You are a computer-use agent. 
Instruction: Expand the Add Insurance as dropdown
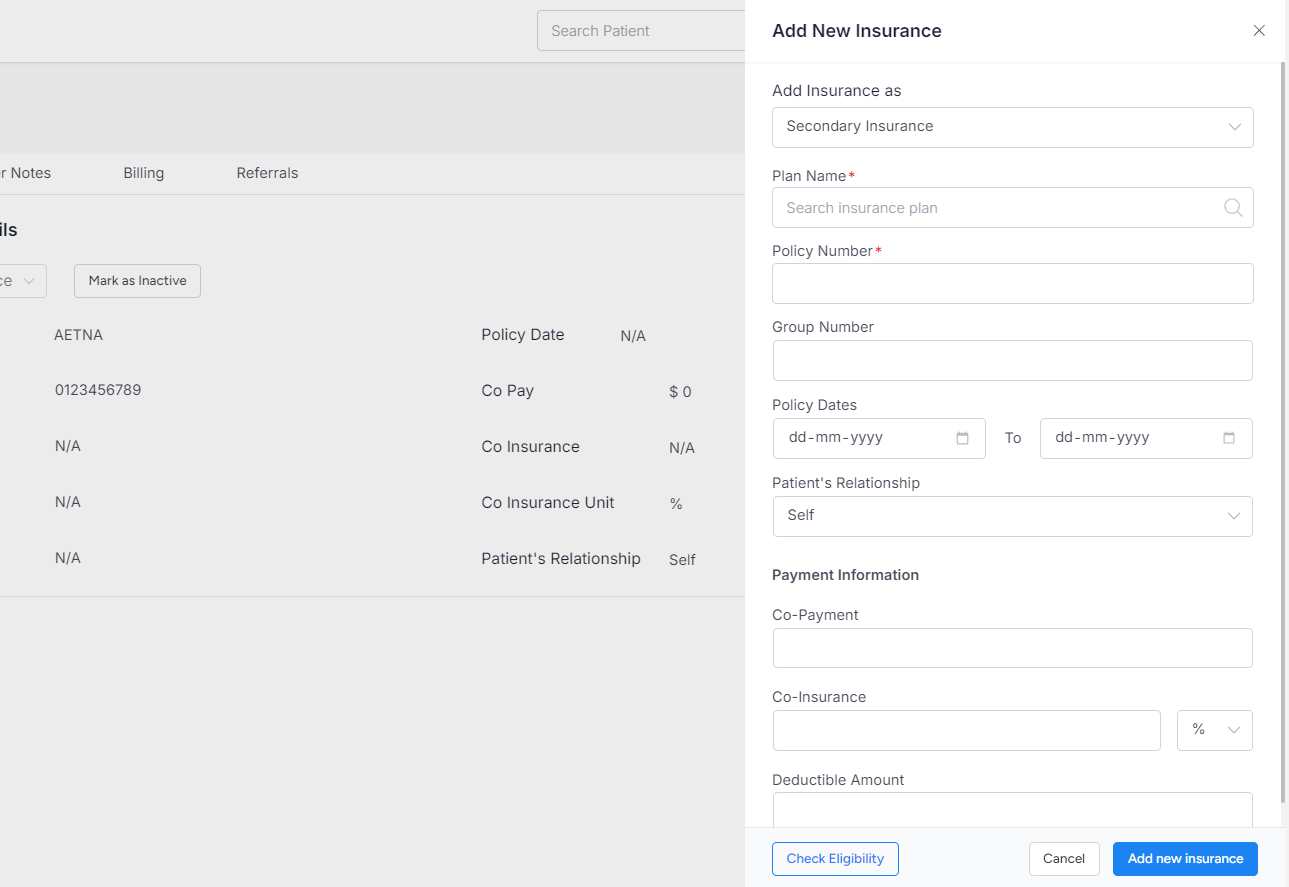pos(1012,127)
